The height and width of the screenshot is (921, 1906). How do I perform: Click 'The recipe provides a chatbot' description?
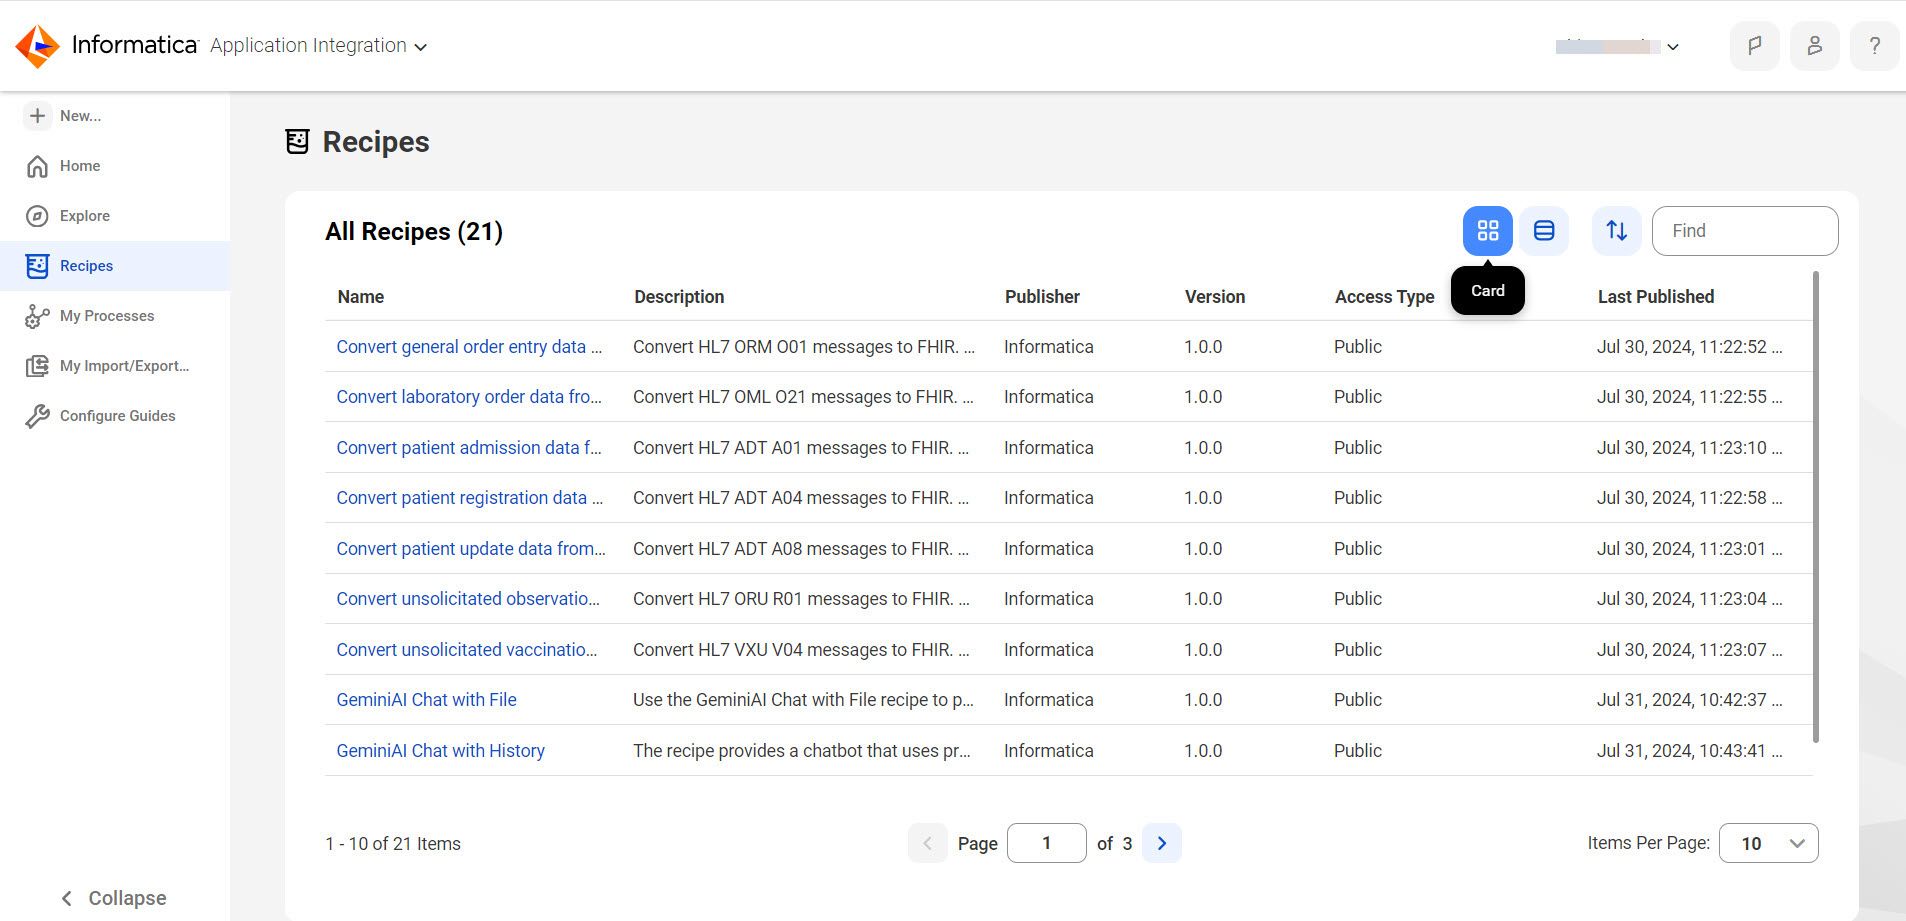coord(802,751)
